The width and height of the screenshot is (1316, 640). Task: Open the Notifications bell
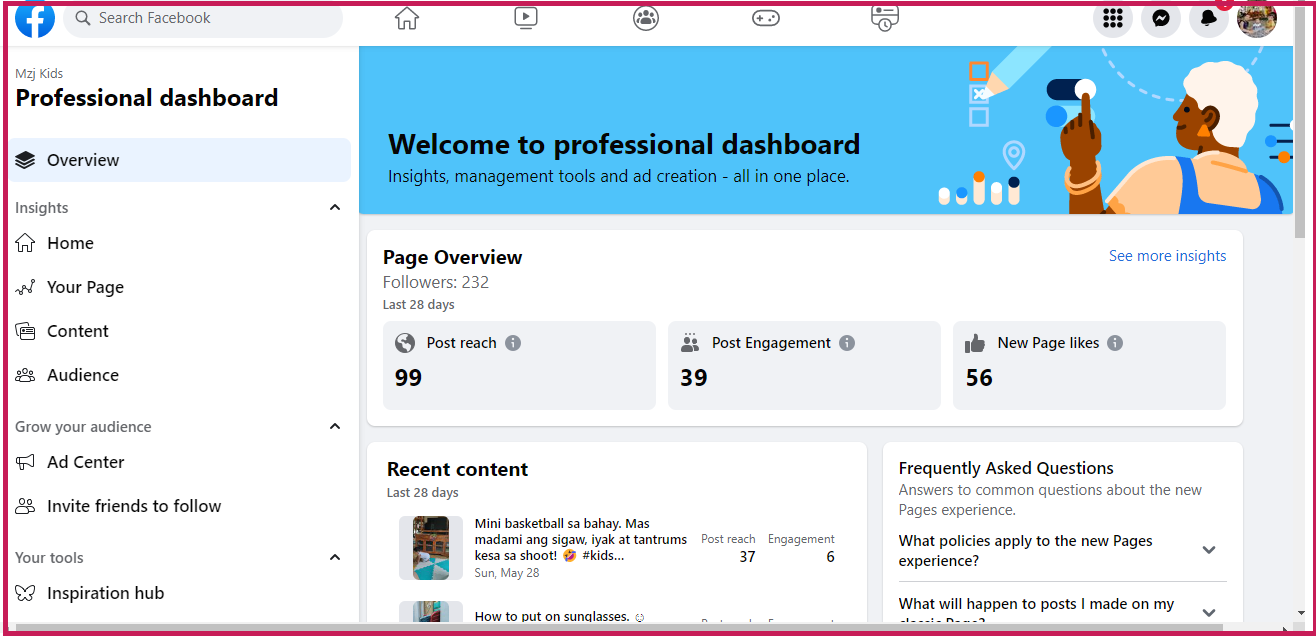click(x=1209, y=18)
